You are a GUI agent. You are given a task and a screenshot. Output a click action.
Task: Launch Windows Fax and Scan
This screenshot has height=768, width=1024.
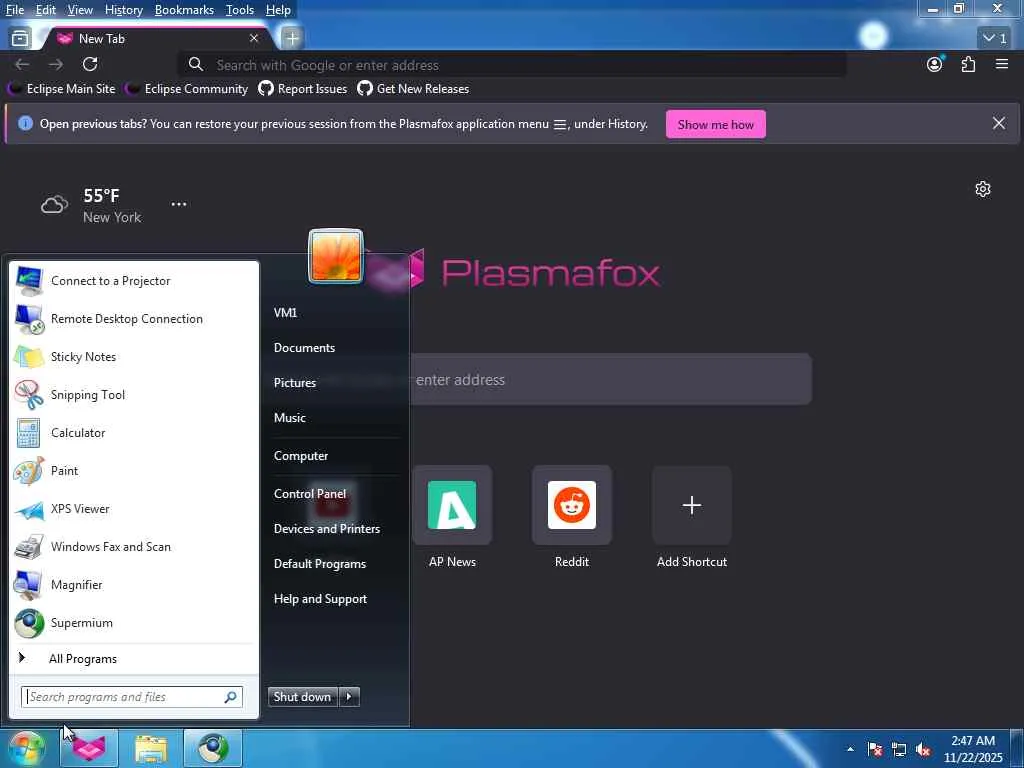[x=134, y=547]
